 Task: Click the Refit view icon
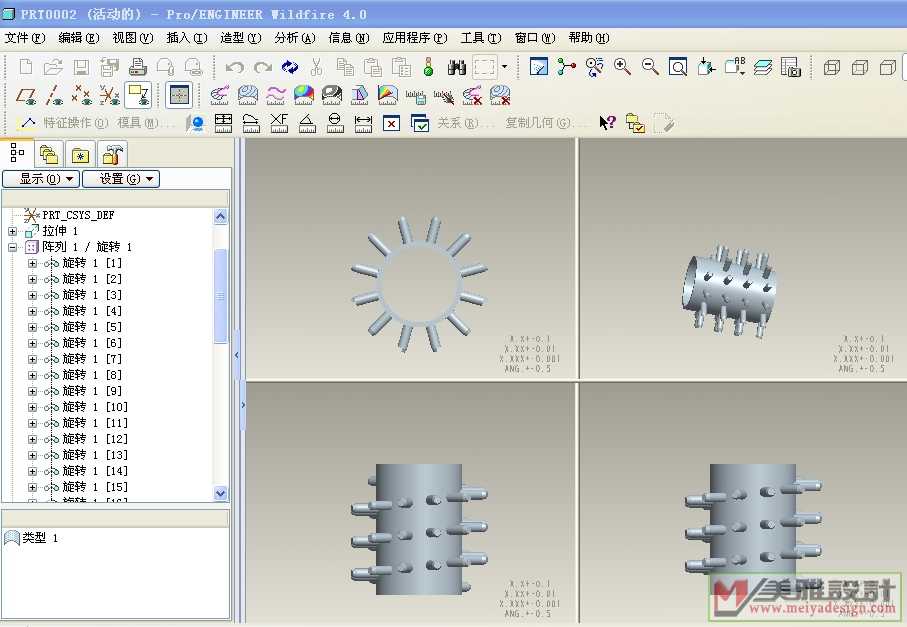click(678, 67)
